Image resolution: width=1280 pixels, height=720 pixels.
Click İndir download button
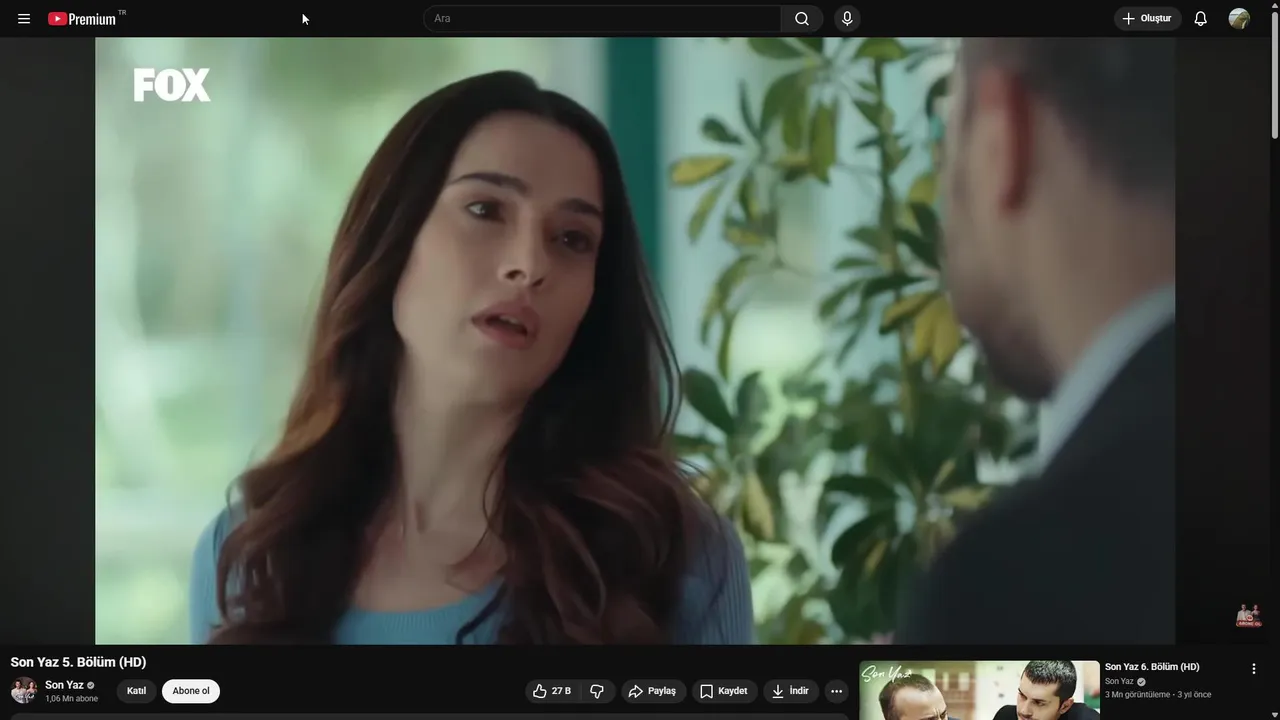coord(790,691)
